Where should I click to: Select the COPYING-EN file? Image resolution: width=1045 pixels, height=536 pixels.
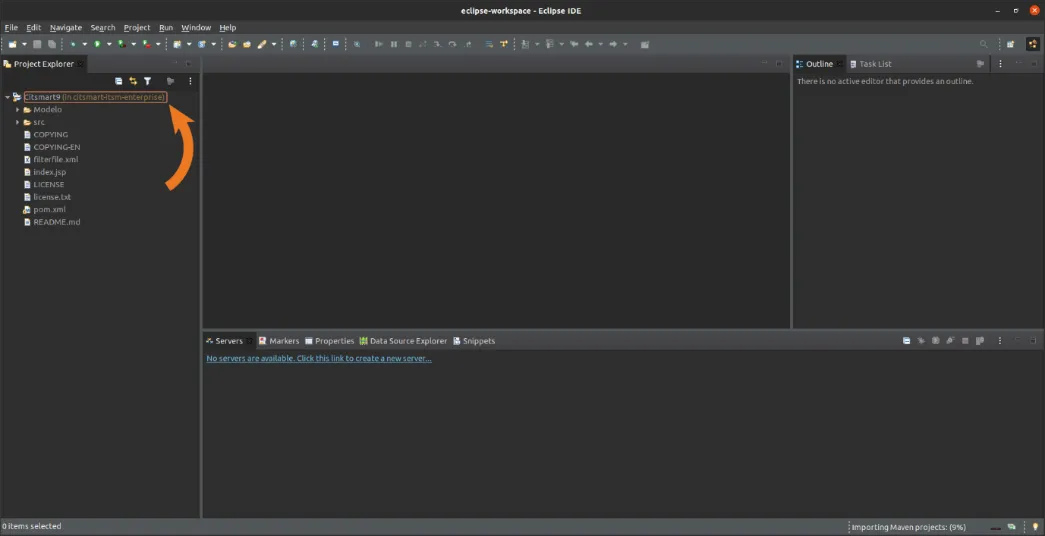click(x=57, y=147)
